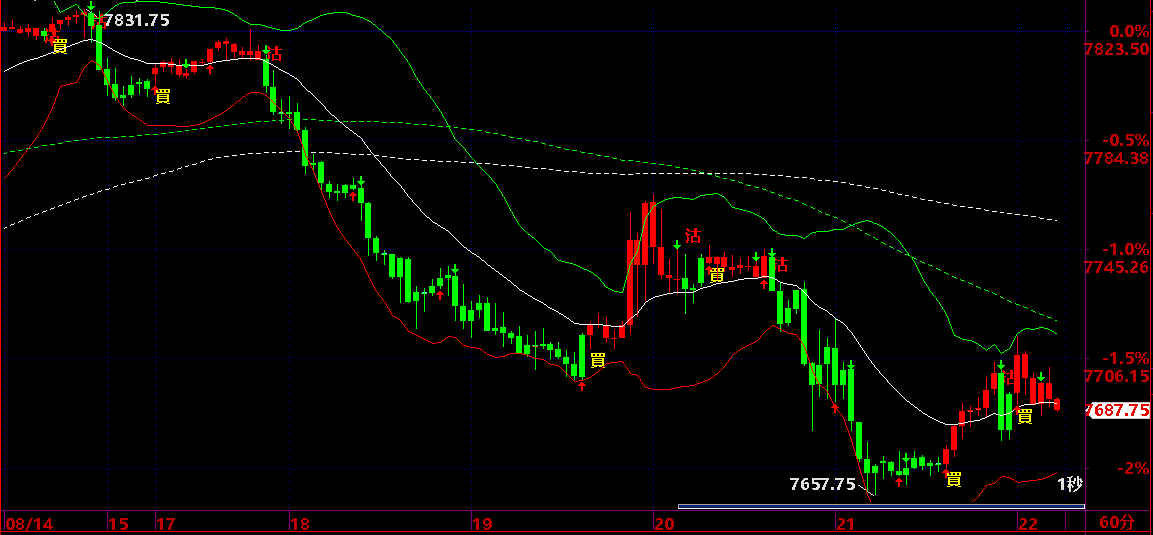Select the 15 date marker on axis
This screenshot has width=1153, height=535.
tap(118, 523)
